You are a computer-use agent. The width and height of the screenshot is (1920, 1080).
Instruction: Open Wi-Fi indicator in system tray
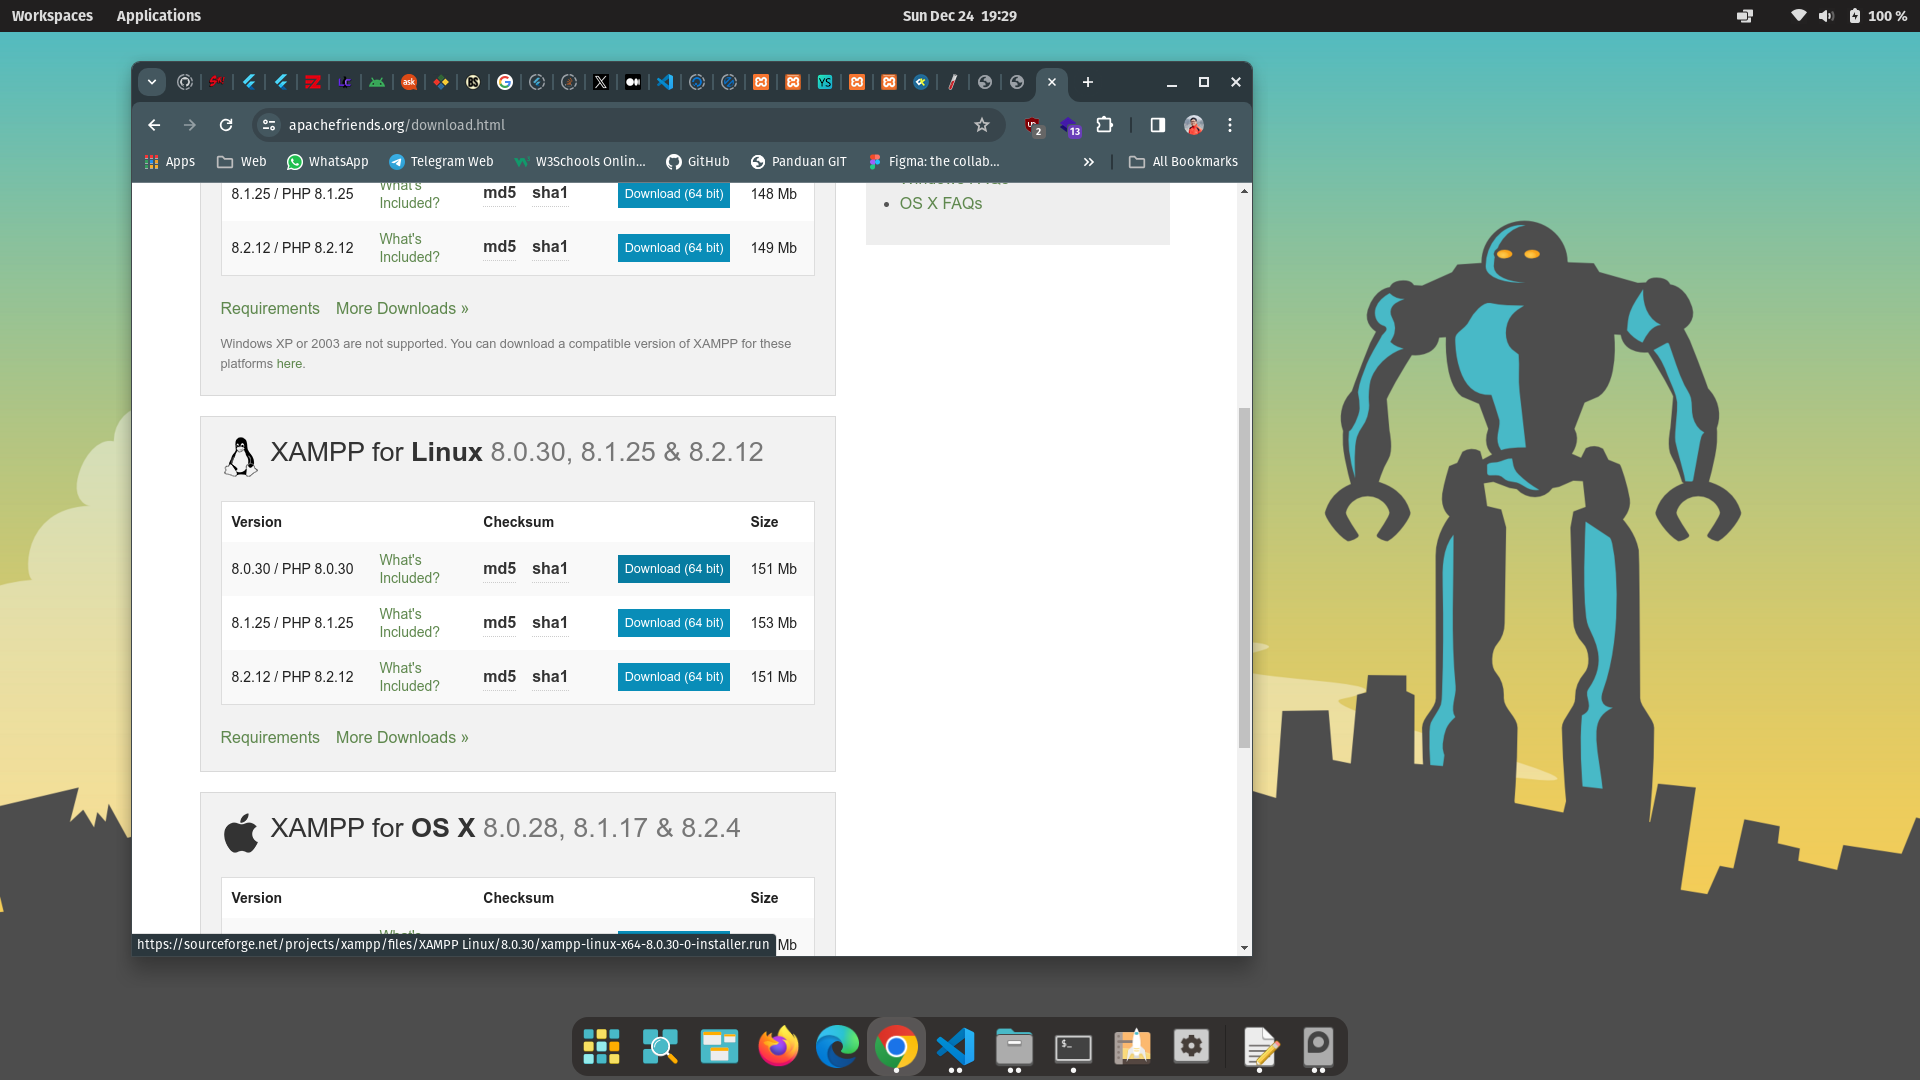(x=1798, y=16)
